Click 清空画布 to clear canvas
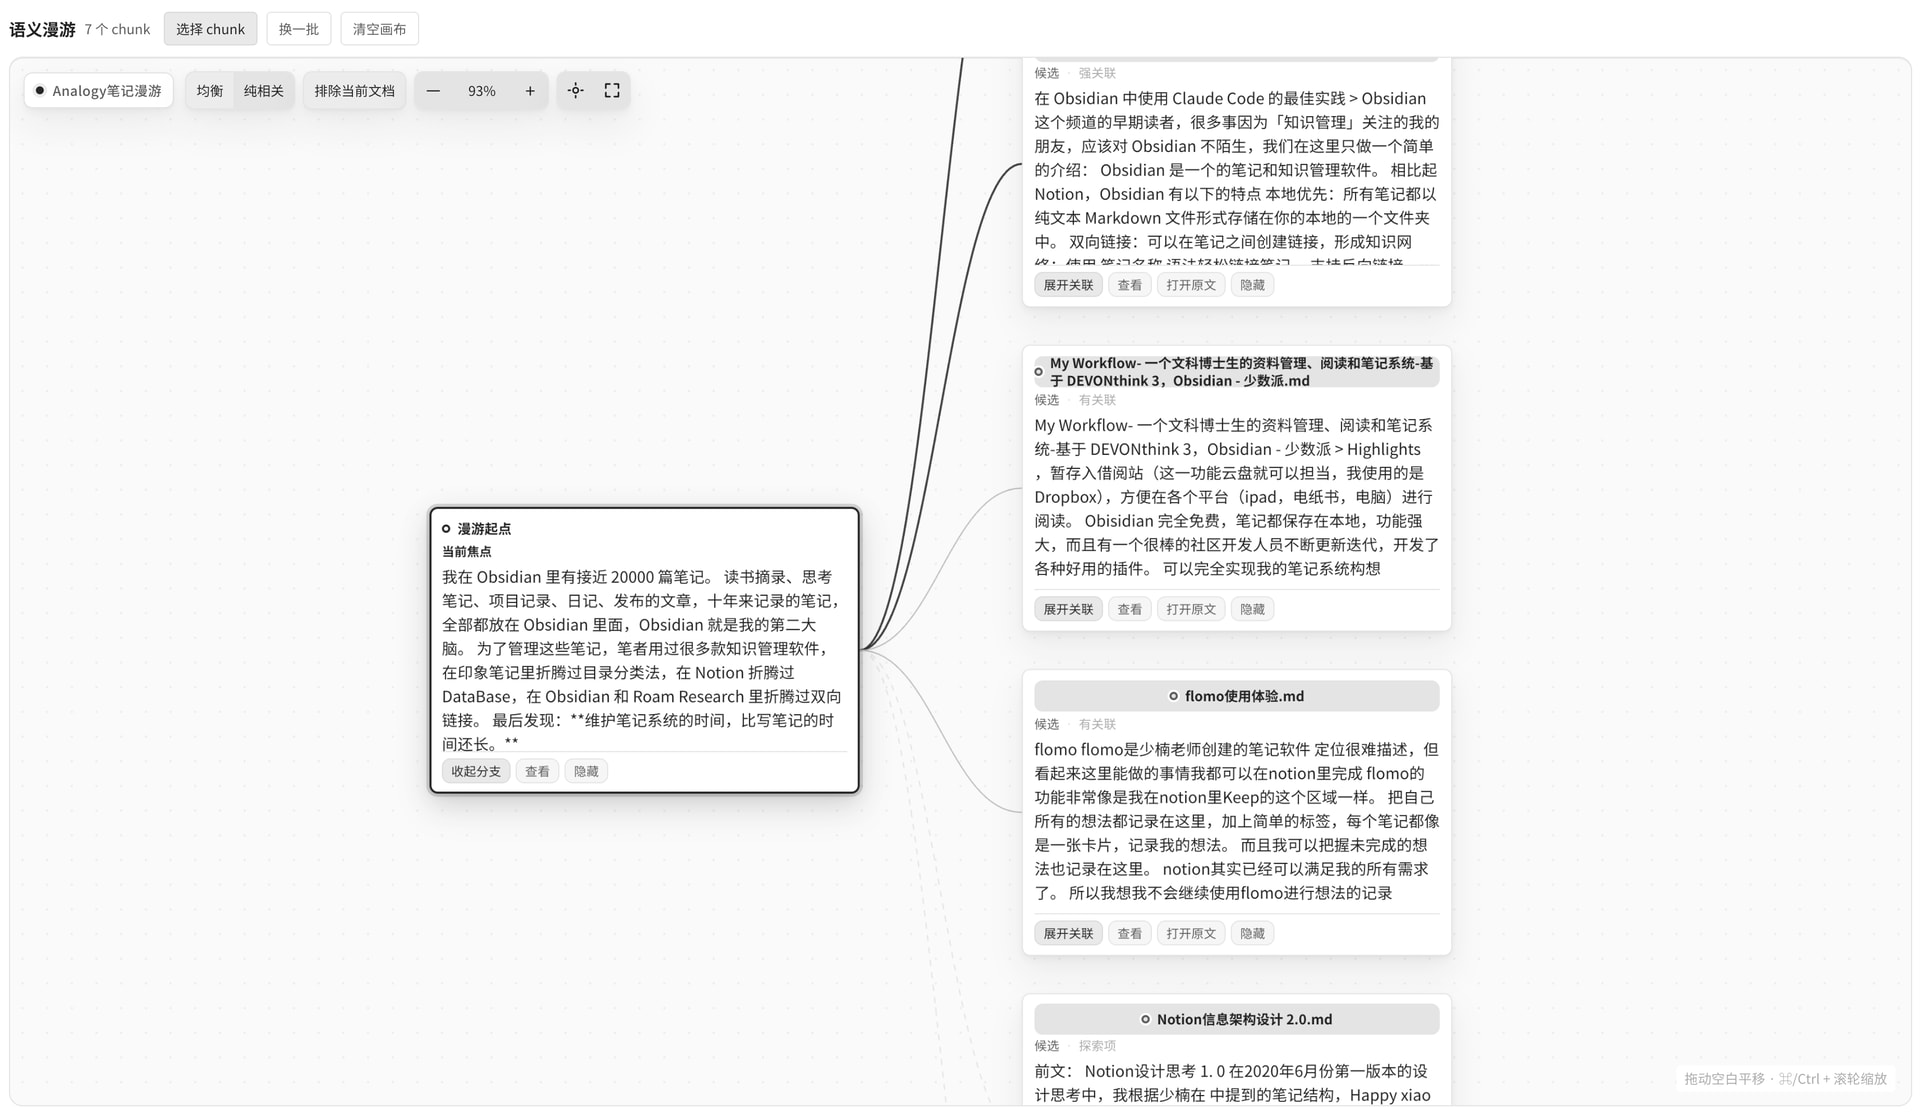The height and width of the screenshot is (1113, 1920). [x=379, y=29]
